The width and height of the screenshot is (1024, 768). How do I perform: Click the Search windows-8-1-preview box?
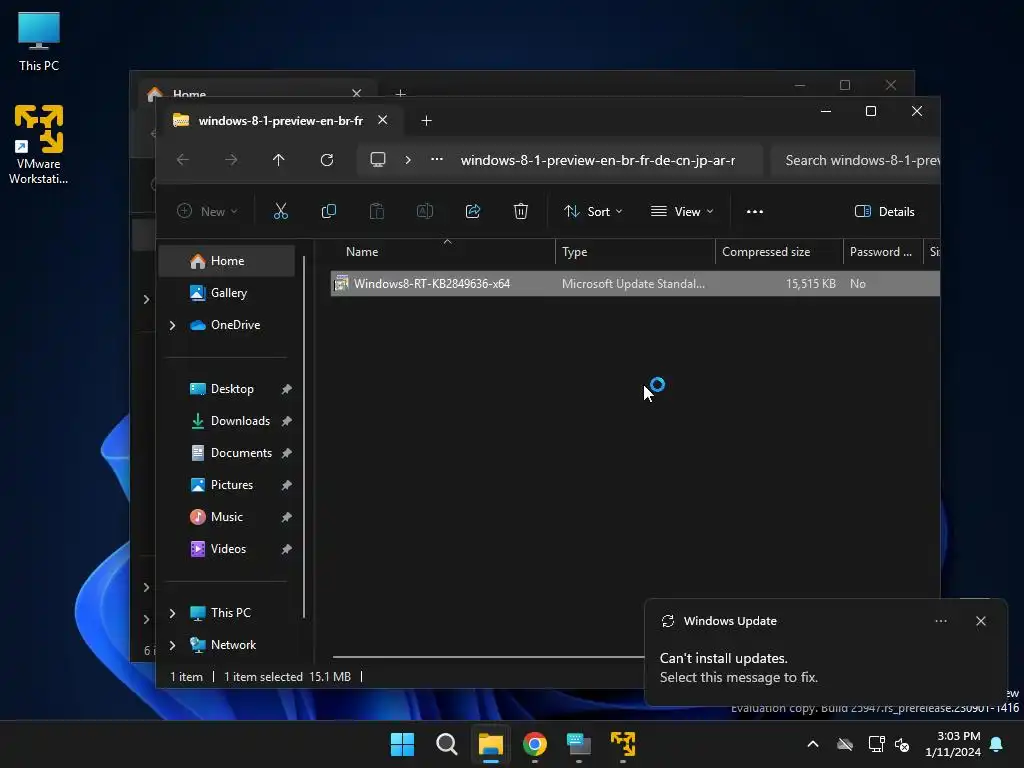[x=856, y=160]
